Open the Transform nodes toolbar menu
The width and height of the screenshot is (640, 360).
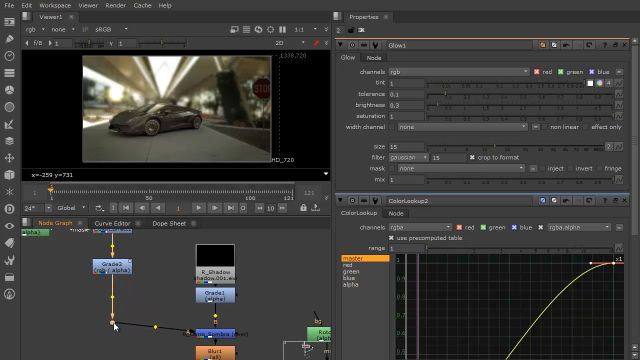tap(9, 158)
